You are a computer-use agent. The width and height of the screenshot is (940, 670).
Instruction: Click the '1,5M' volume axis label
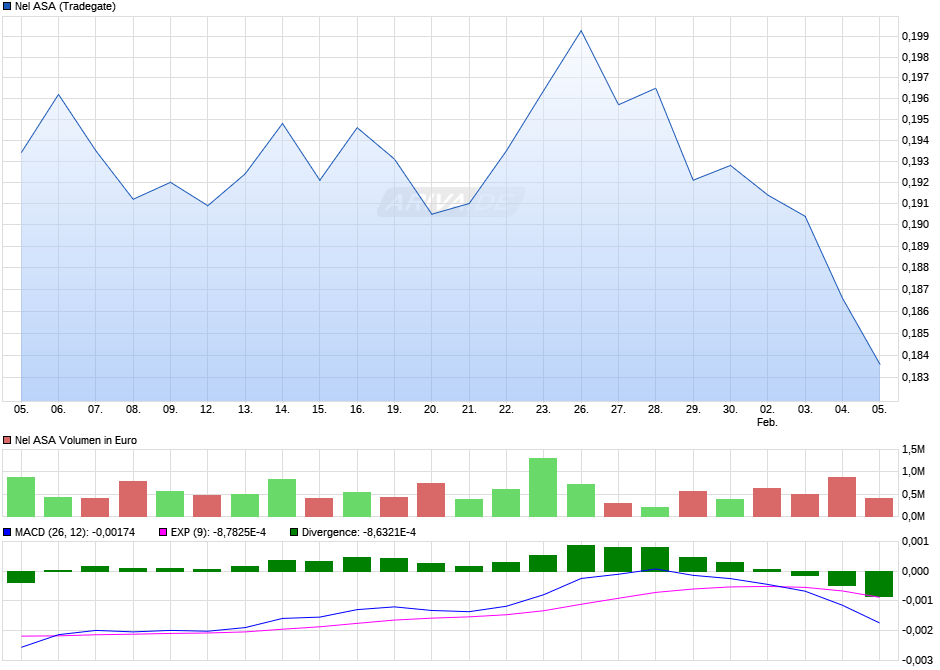point(914,449)
